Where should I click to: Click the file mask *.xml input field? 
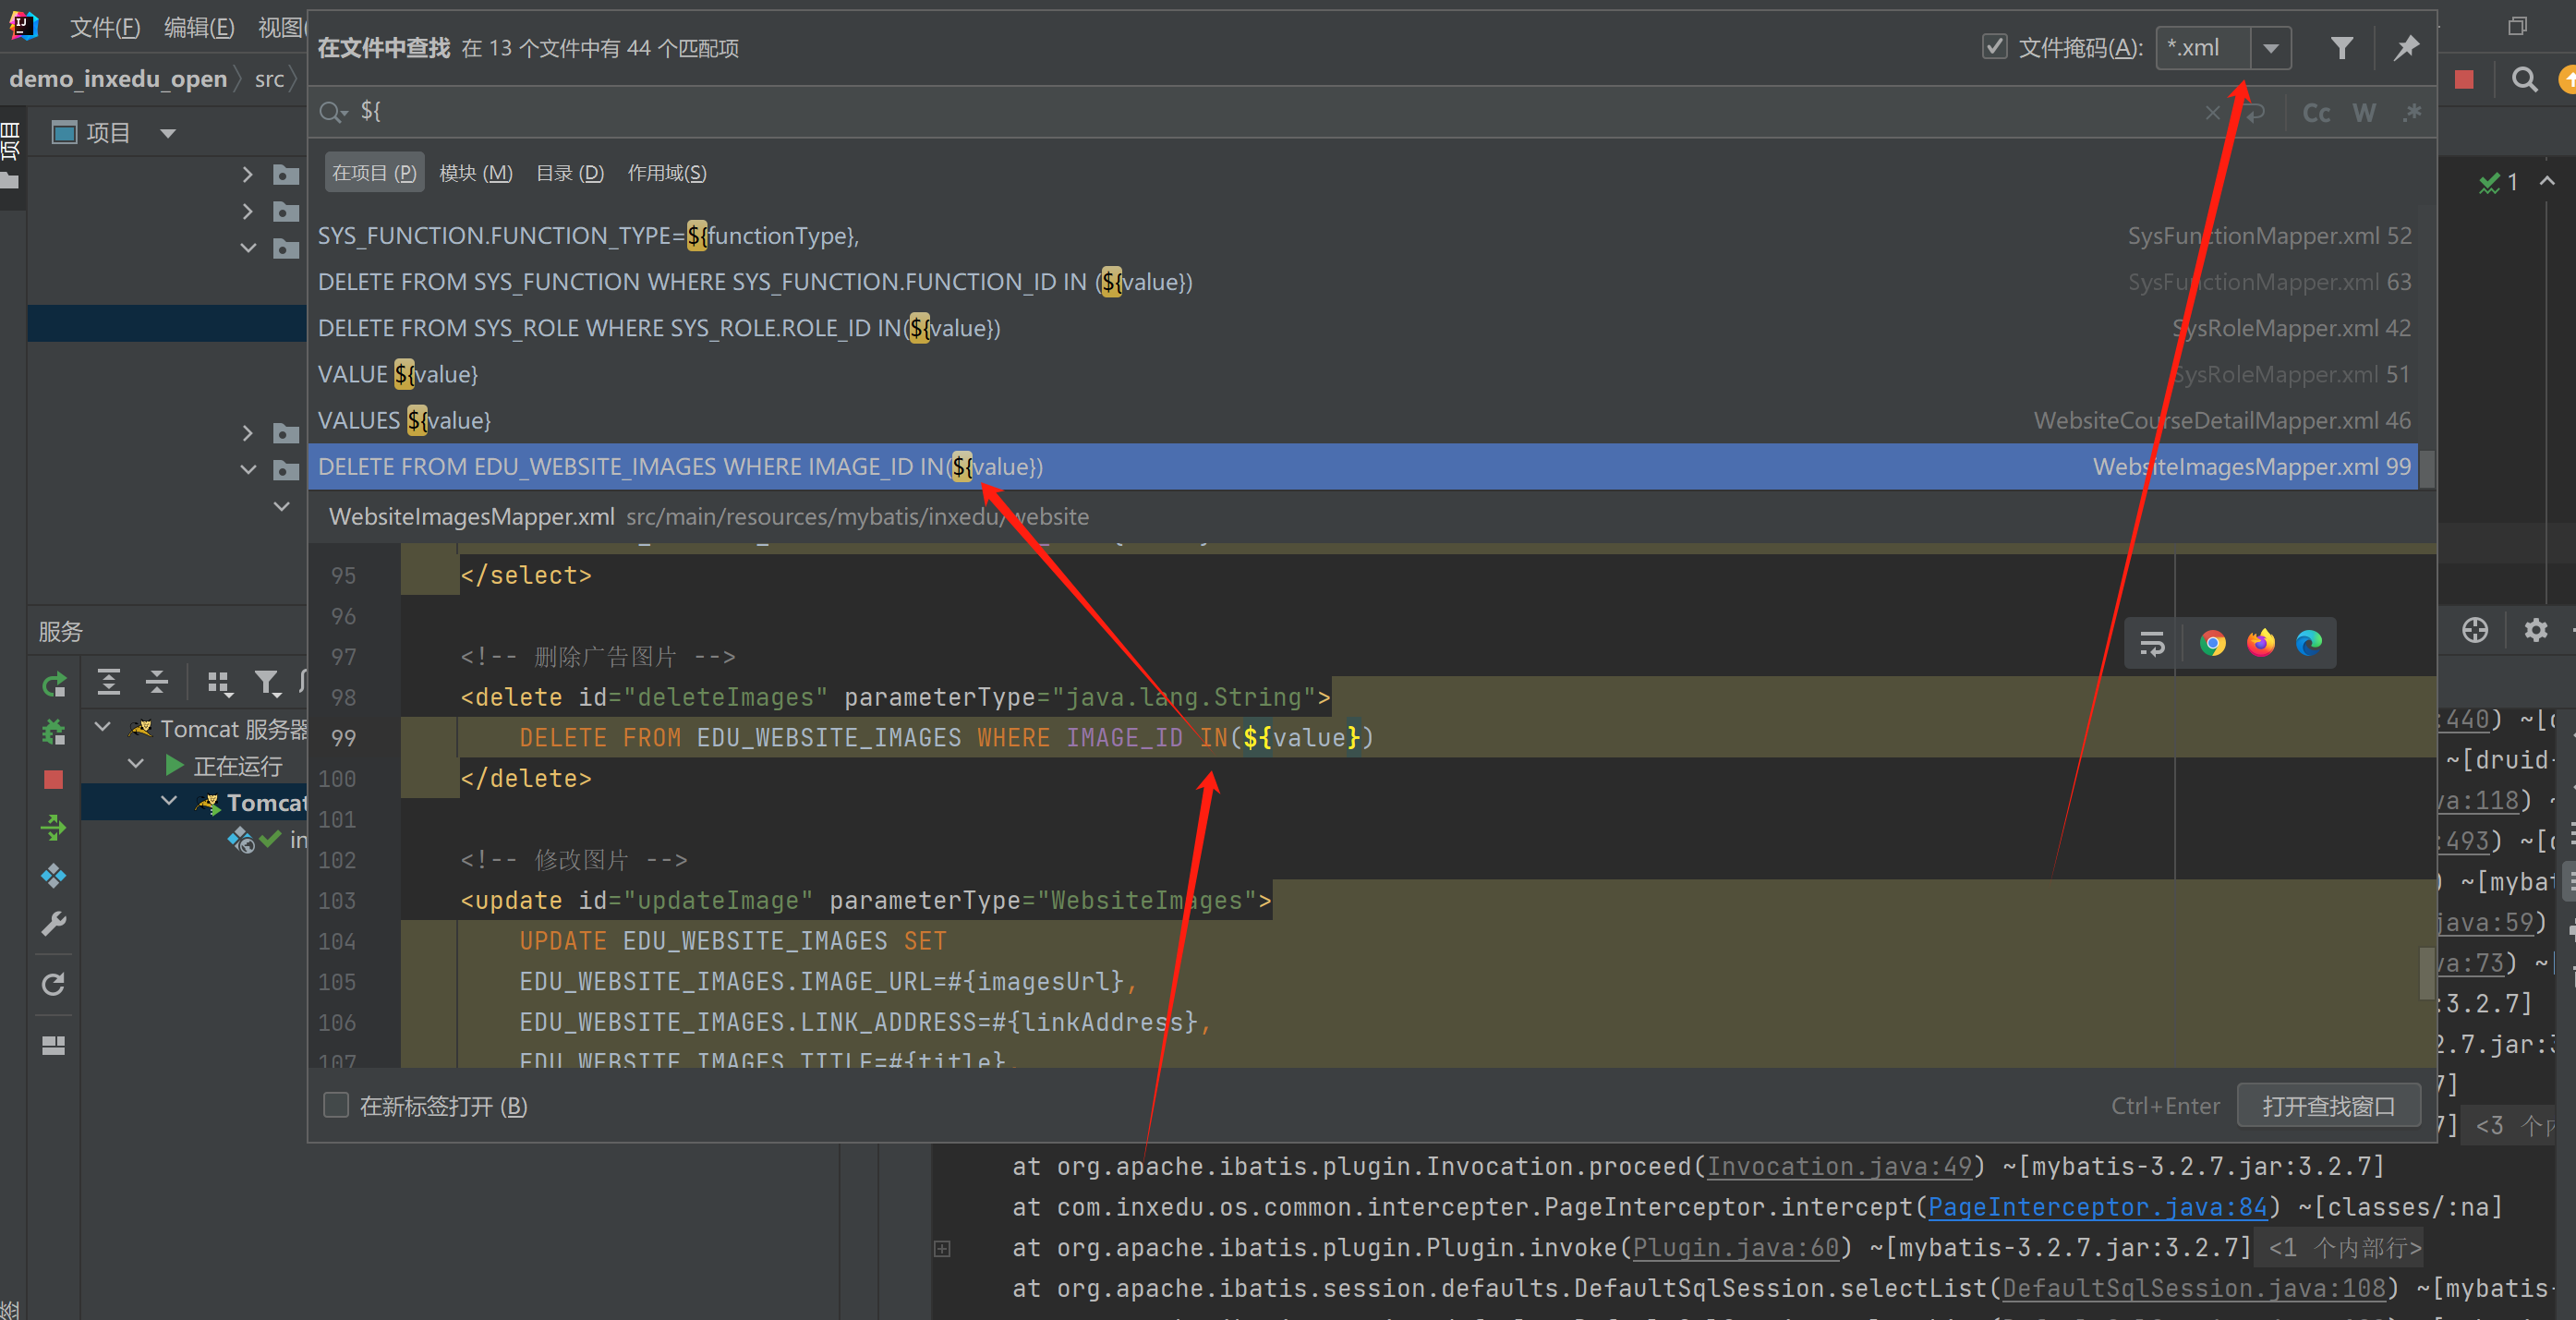click(x=2204, y=48)
